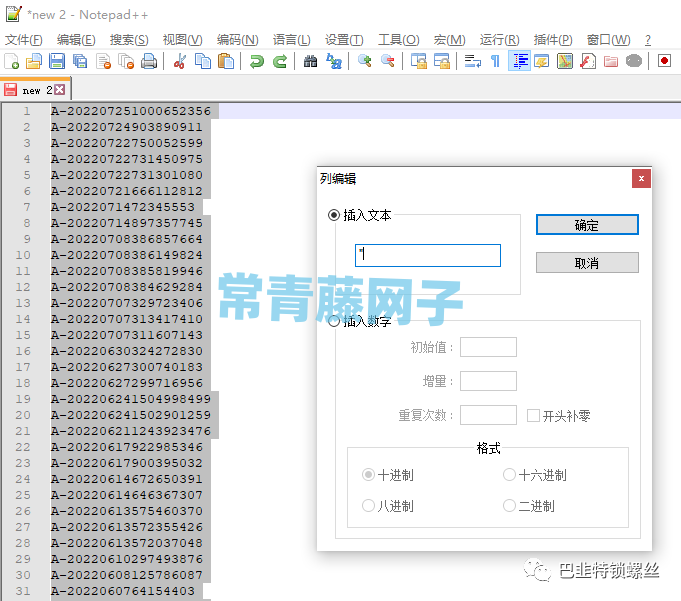Click the Zoom In magnifier icon
The height and width of the screenshot is (601, 681).
click(364, 61)
